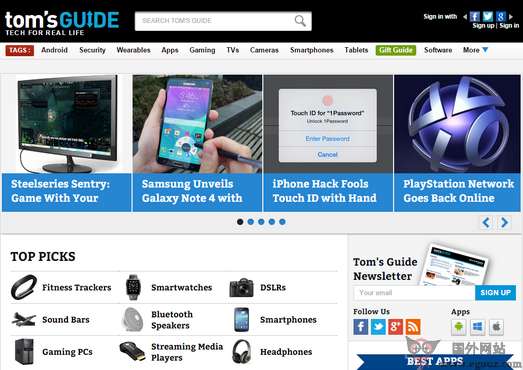Screen dimensions: 523x370
Task: Open the Windows app icon under Apps
Action: point(477,327)
